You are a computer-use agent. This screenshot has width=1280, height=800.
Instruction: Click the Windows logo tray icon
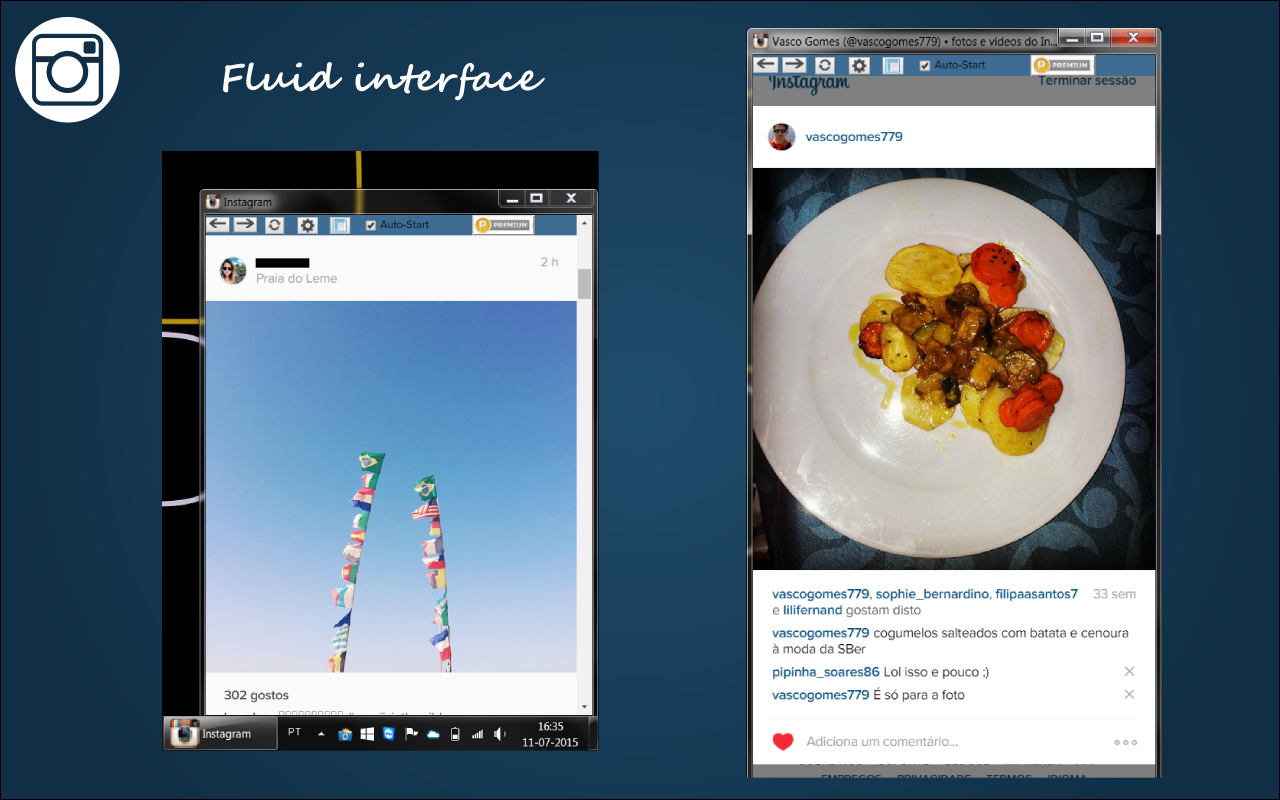367,734
